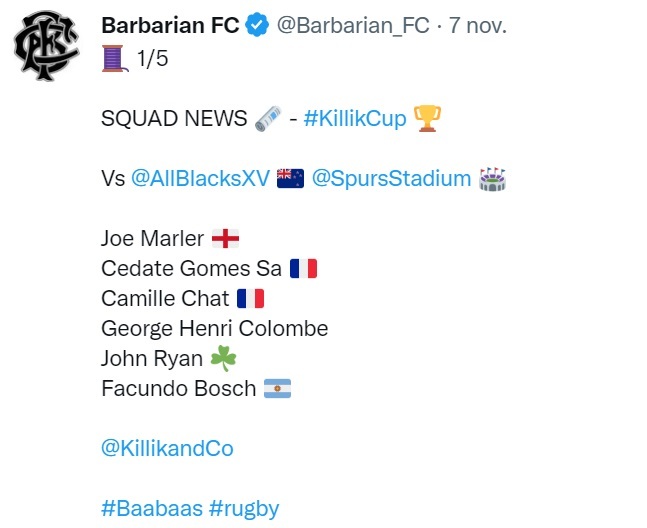Open the #Baabaas hashtag
The height and width of the screenshot is (528, 647).
(x=151, y=508)
